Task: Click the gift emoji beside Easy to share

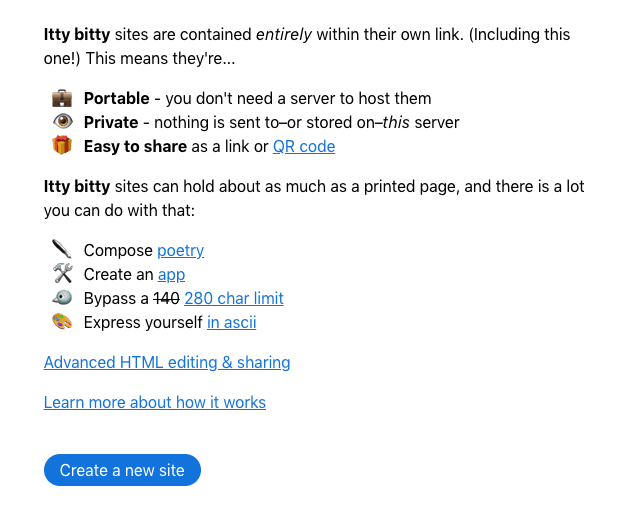Action: click(x=62, y=145)
